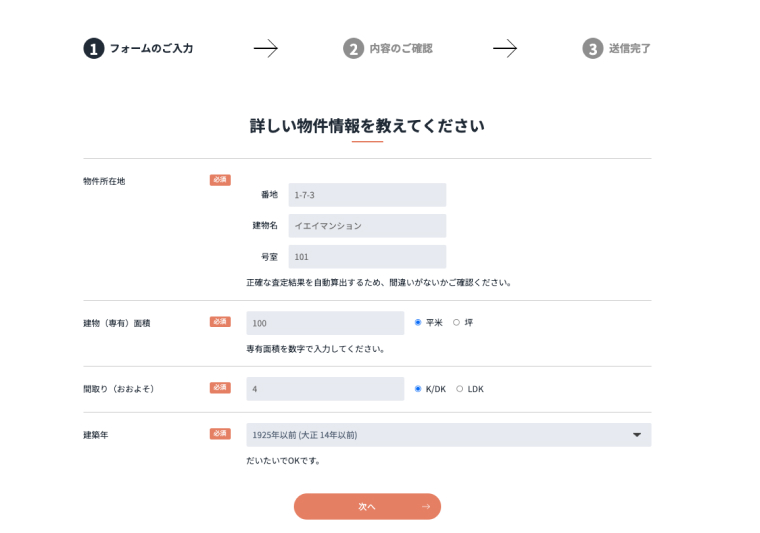Image resolution: width=760 pixels, height=533 pixels.
Task: Select the 平米 radio button
Action: [418, 322]
